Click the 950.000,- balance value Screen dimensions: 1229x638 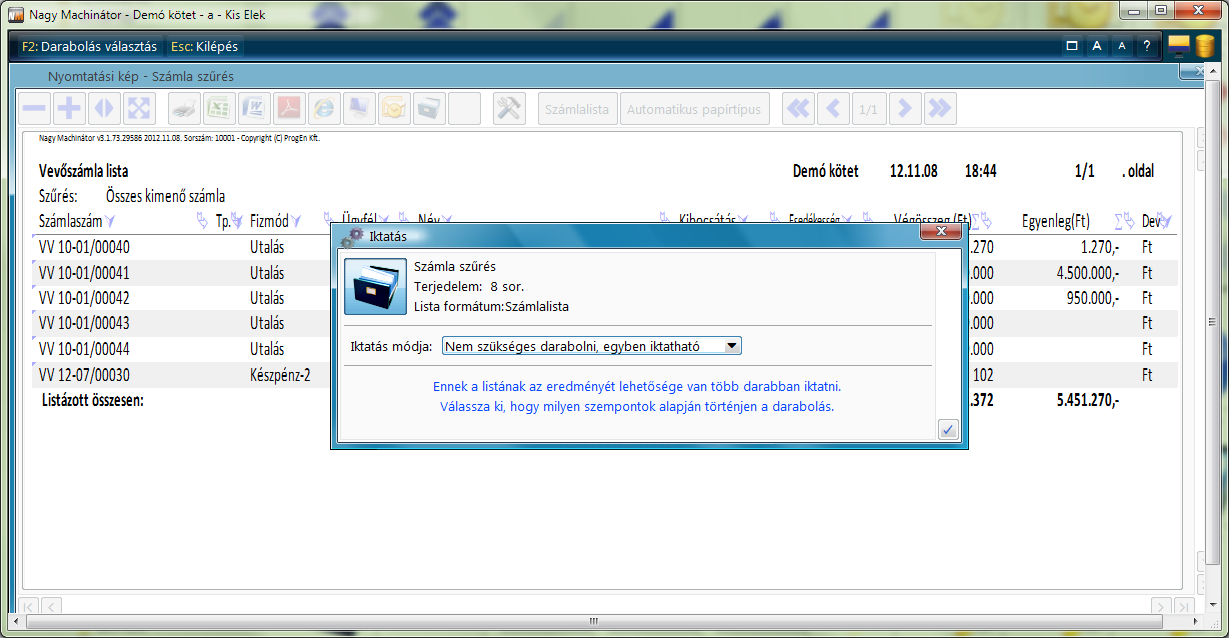coord(1093,298)
